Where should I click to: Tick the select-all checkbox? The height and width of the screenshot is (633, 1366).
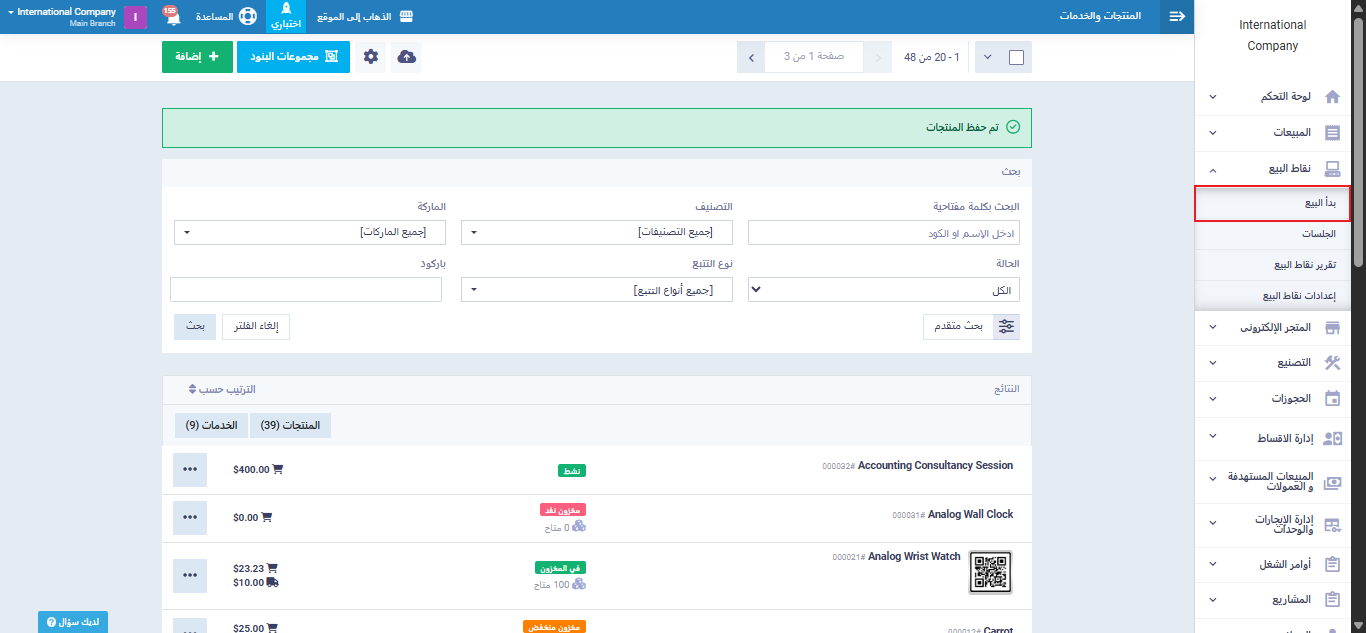pyautogui.click(x=1016, y=57)
